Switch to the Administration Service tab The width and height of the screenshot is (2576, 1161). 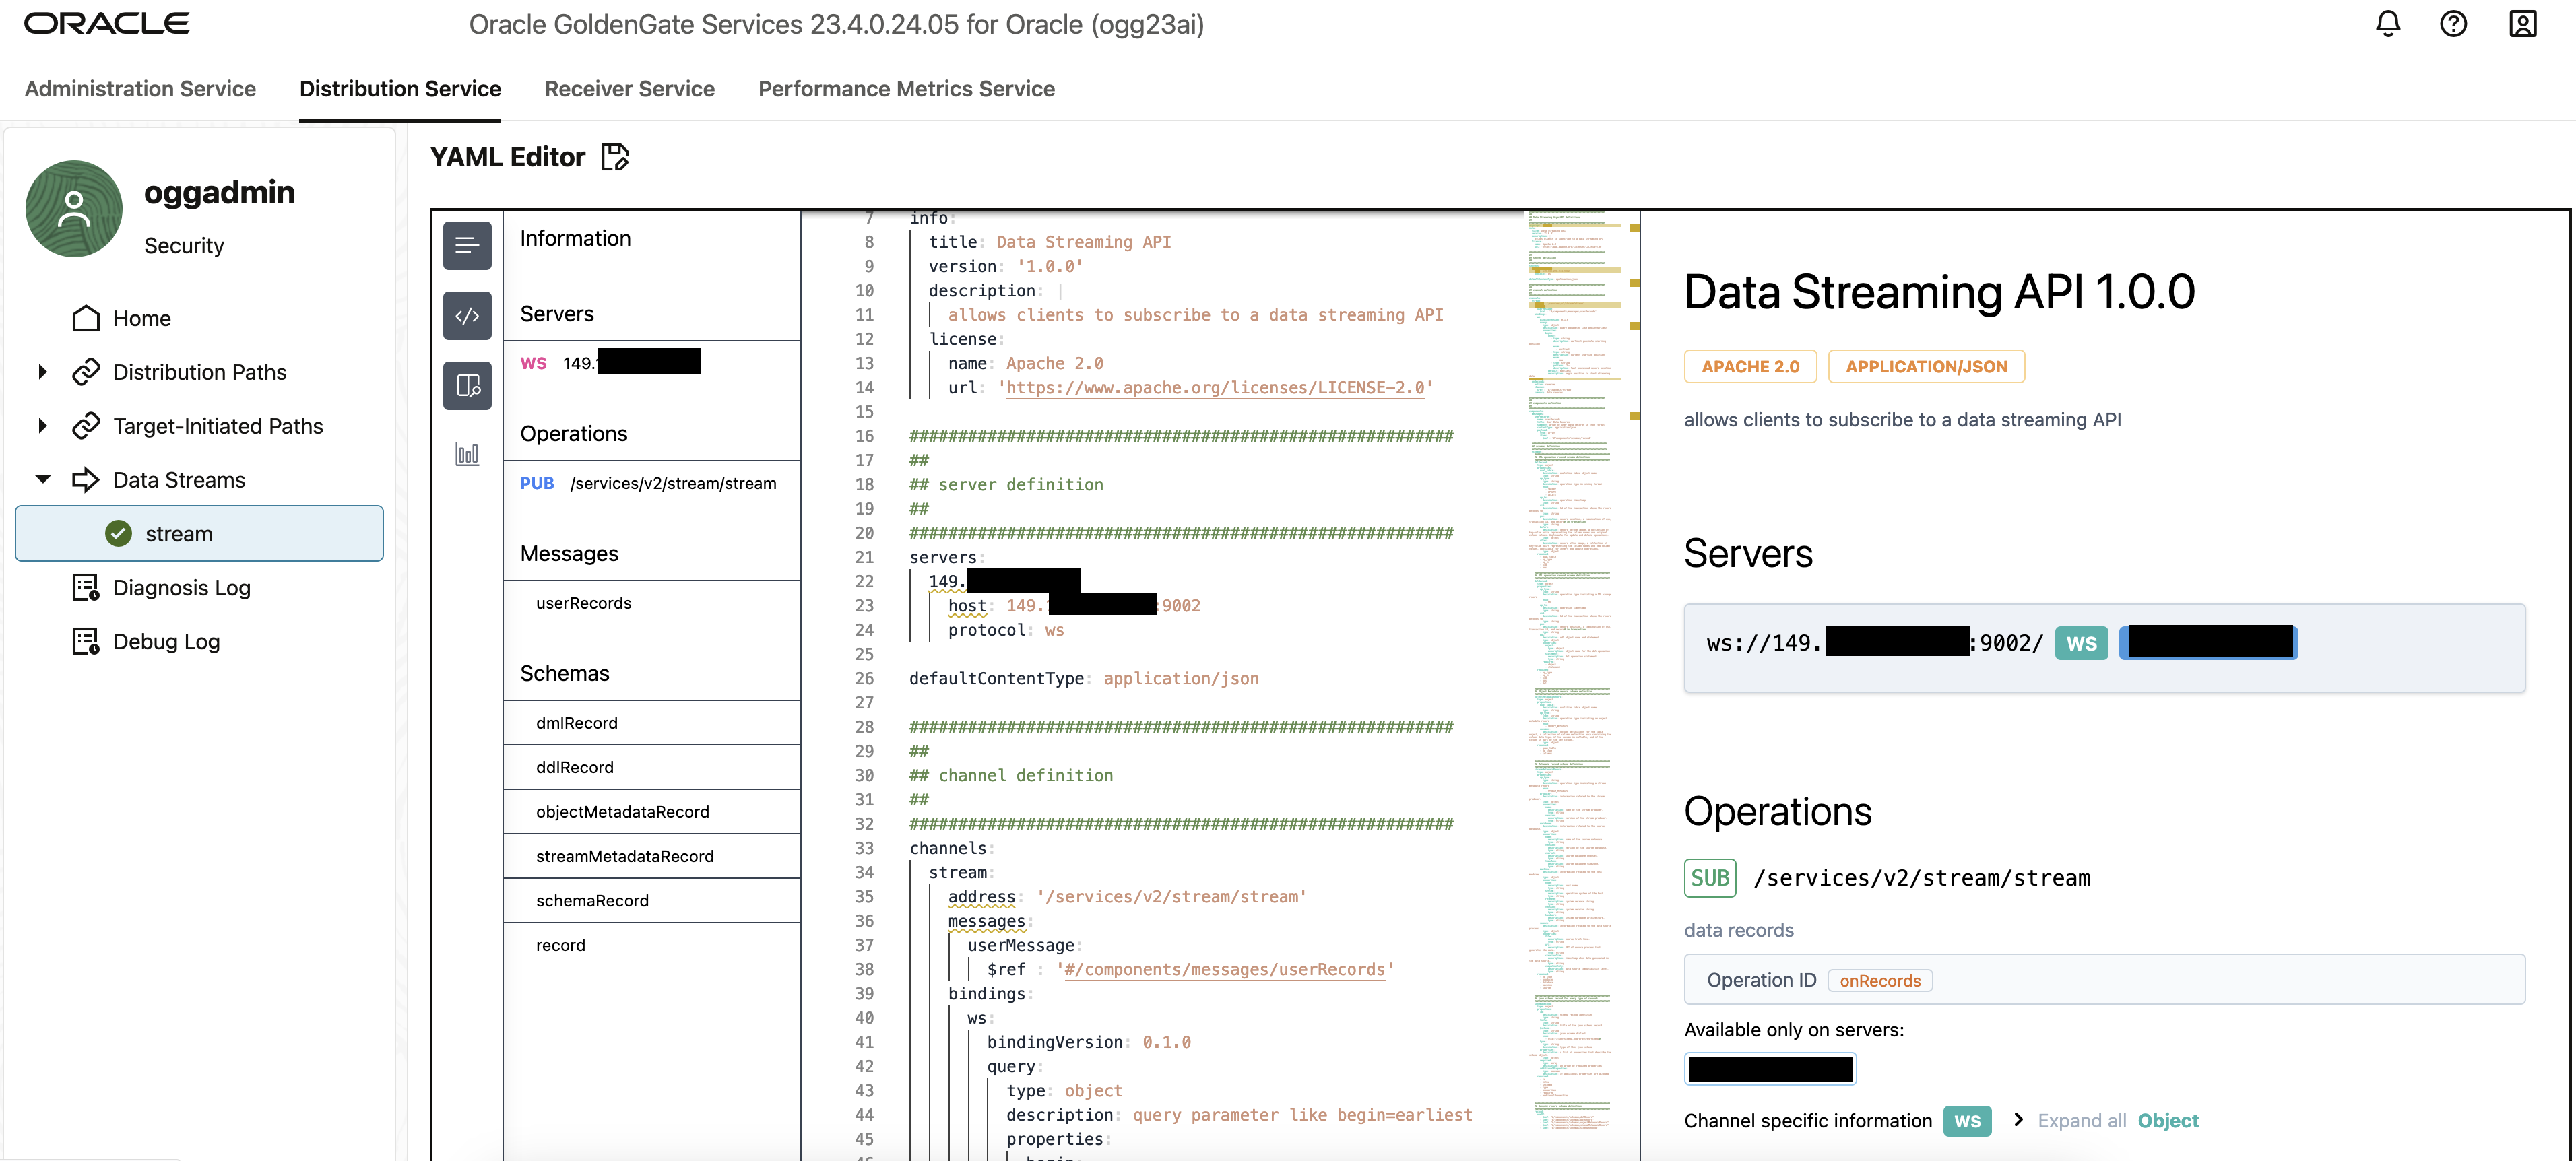click(140, 88)
